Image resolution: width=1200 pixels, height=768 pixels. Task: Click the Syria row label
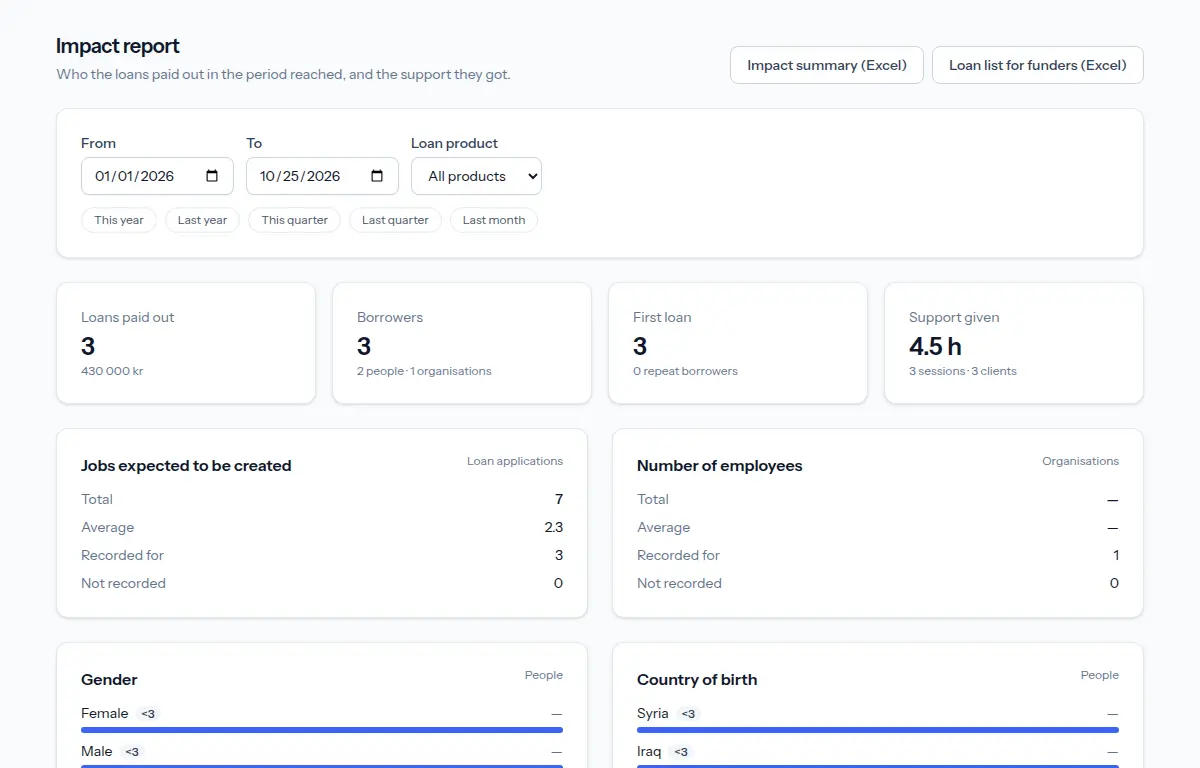(x=653, y=713)
